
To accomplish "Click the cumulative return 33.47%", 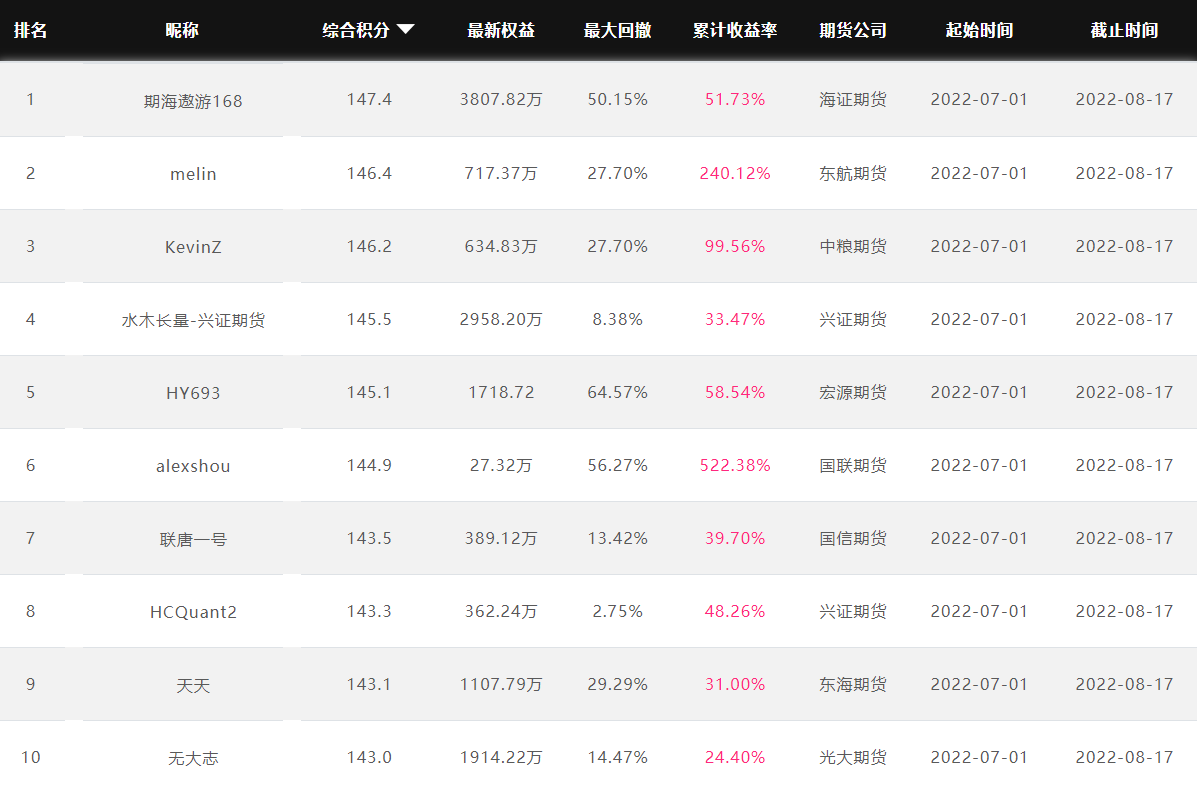I will click(x=735, y=319).
